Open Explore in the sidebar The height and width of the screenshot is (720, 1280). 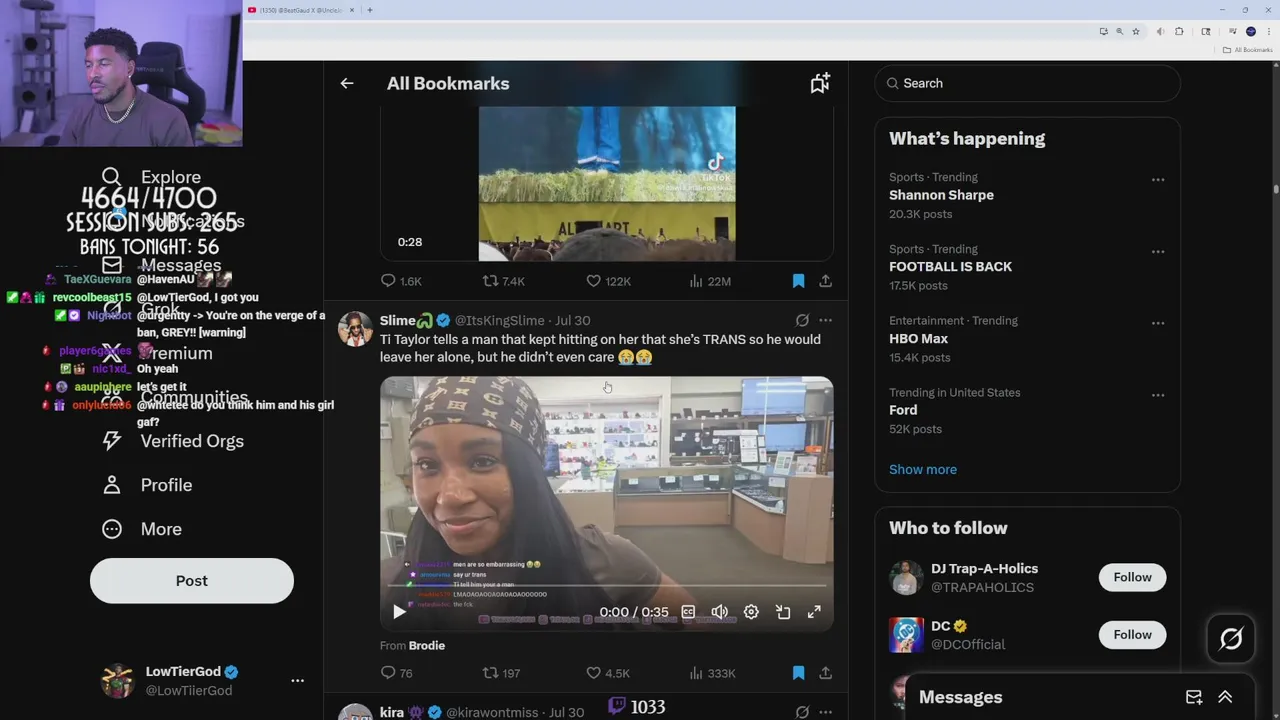point(151,177)
